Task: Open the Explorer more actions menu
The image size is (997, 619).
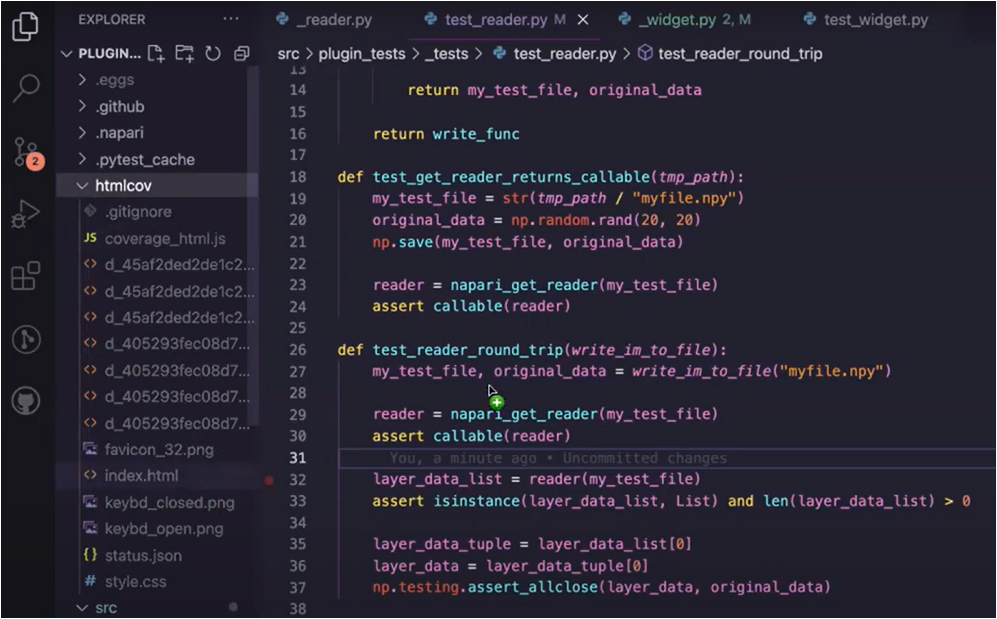Action: (x=231, y=18)
